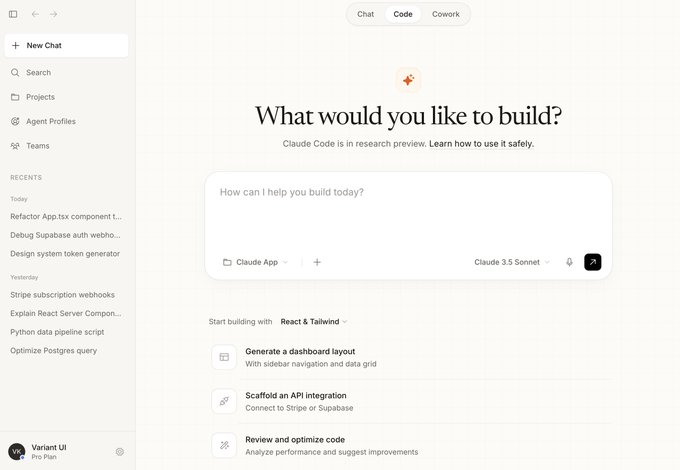Click the plus attach icon in prompt box
680x470 pixels.
317,262
